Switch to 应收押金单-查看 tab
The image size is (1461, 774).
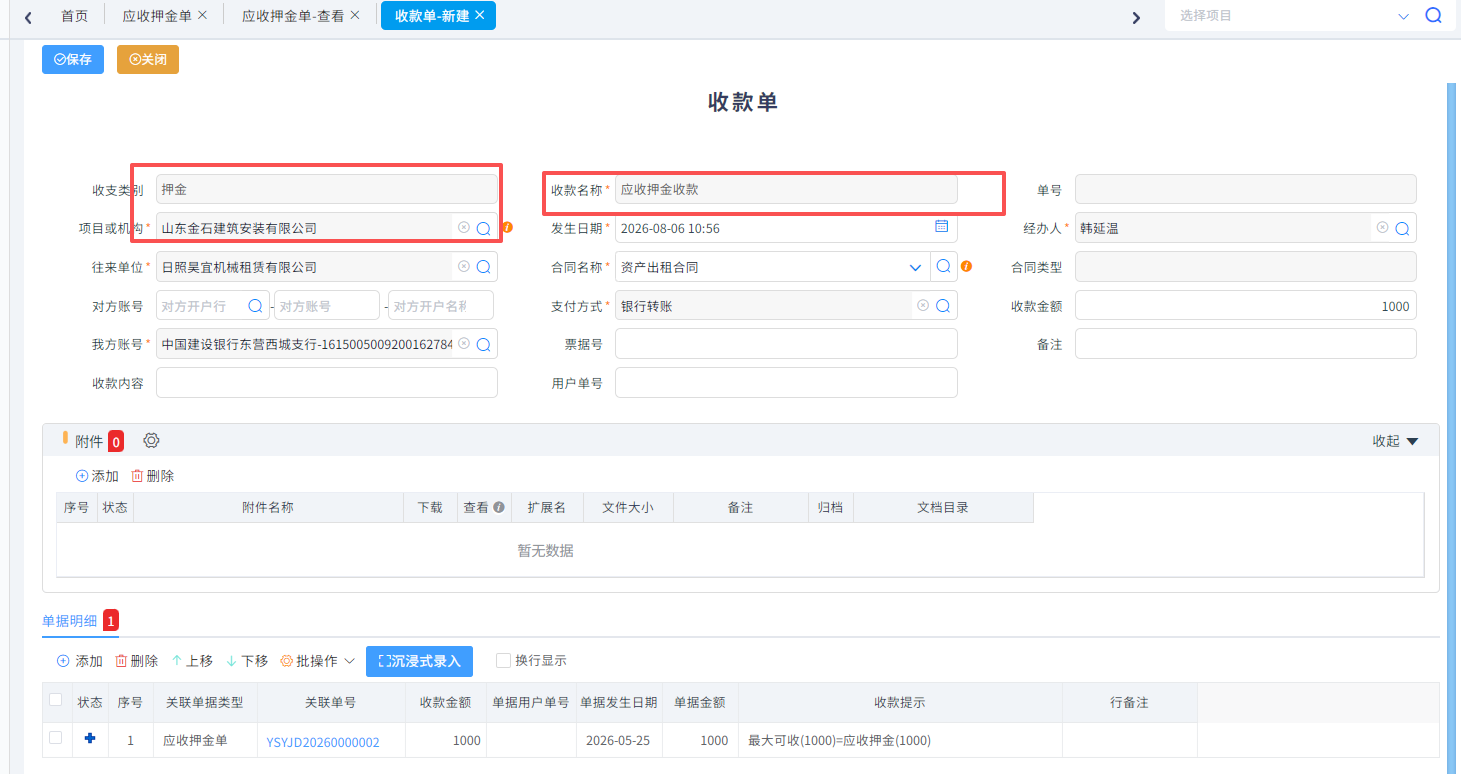(x=292, y=16)
